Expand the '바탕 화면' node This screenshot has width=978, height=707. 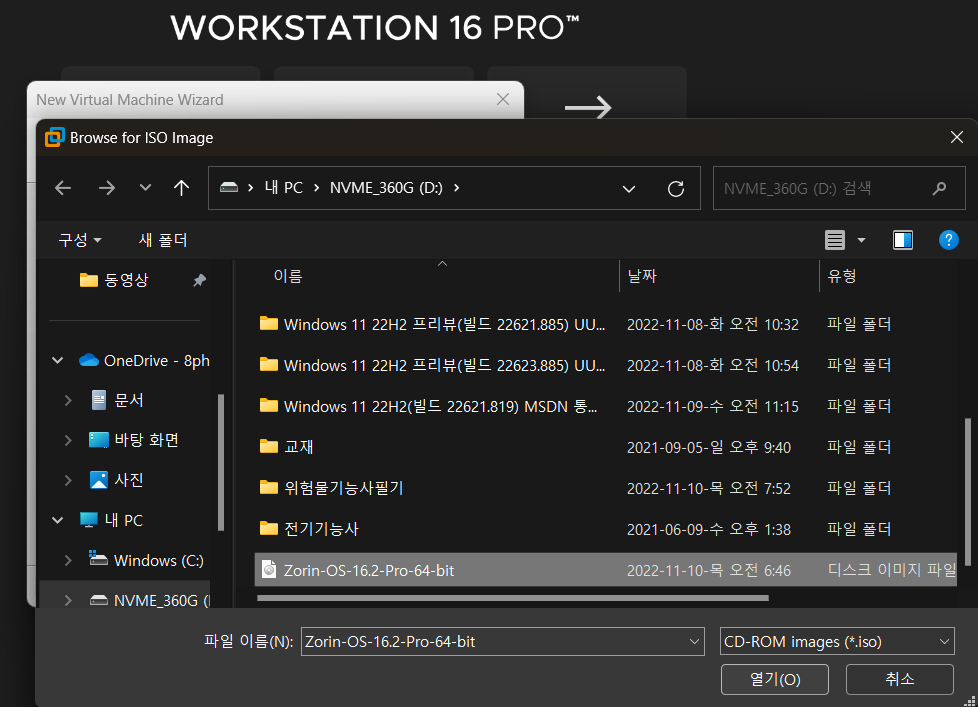pos(68,440)
